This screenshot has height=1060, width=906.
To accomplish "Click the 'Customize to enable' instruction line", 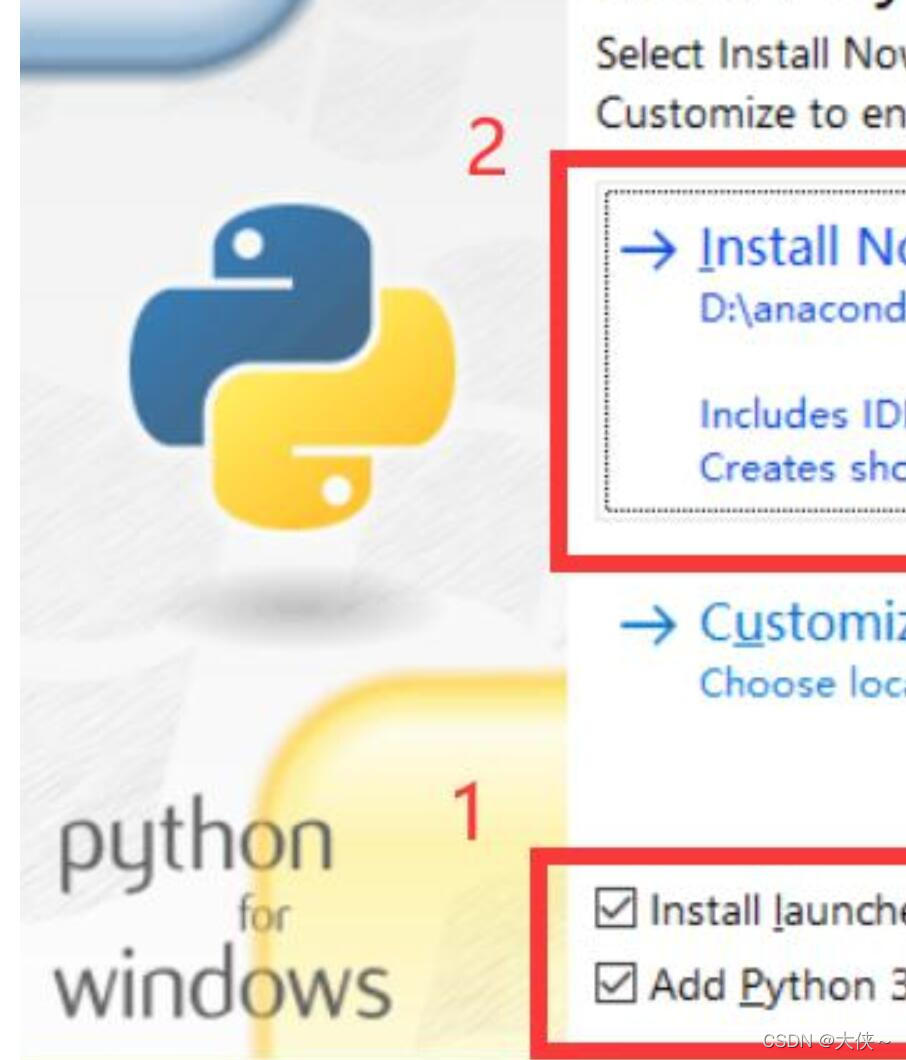I will (750, 113).
